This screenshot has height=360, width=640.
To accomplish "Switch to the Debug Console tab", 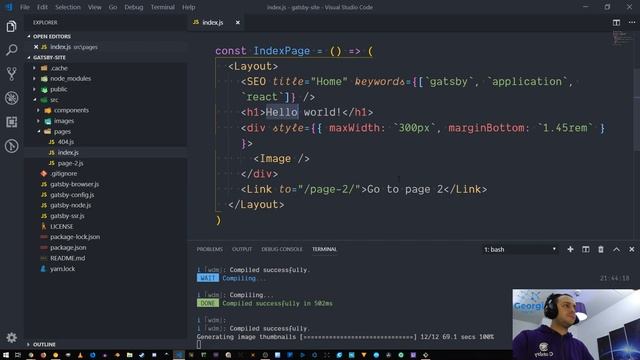I will 282,249.
